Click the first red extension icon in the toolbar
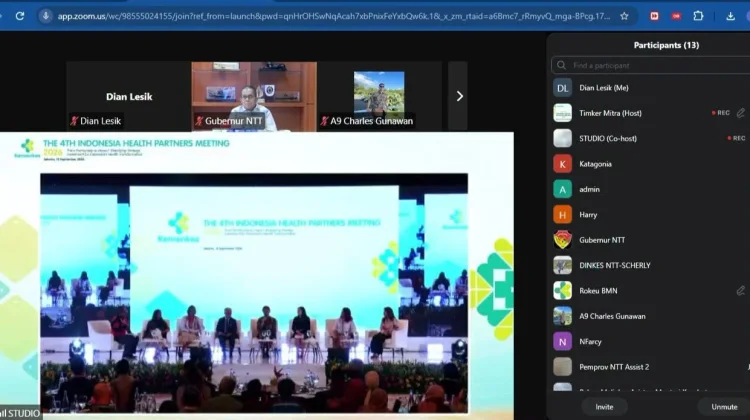 click(x=654, y=16)
